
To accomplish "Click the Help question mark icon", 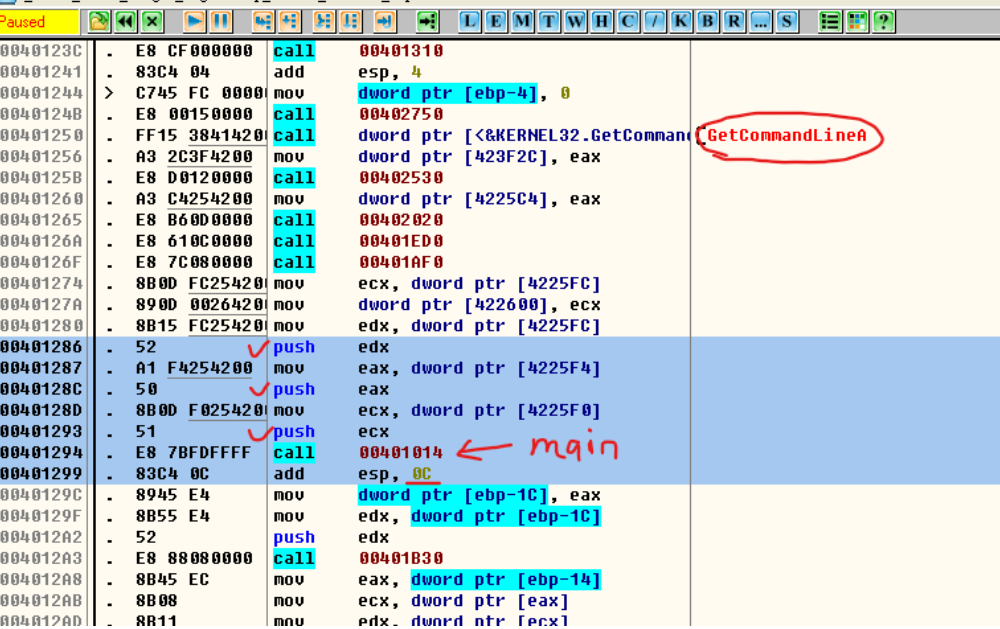I will pos(882,20).
